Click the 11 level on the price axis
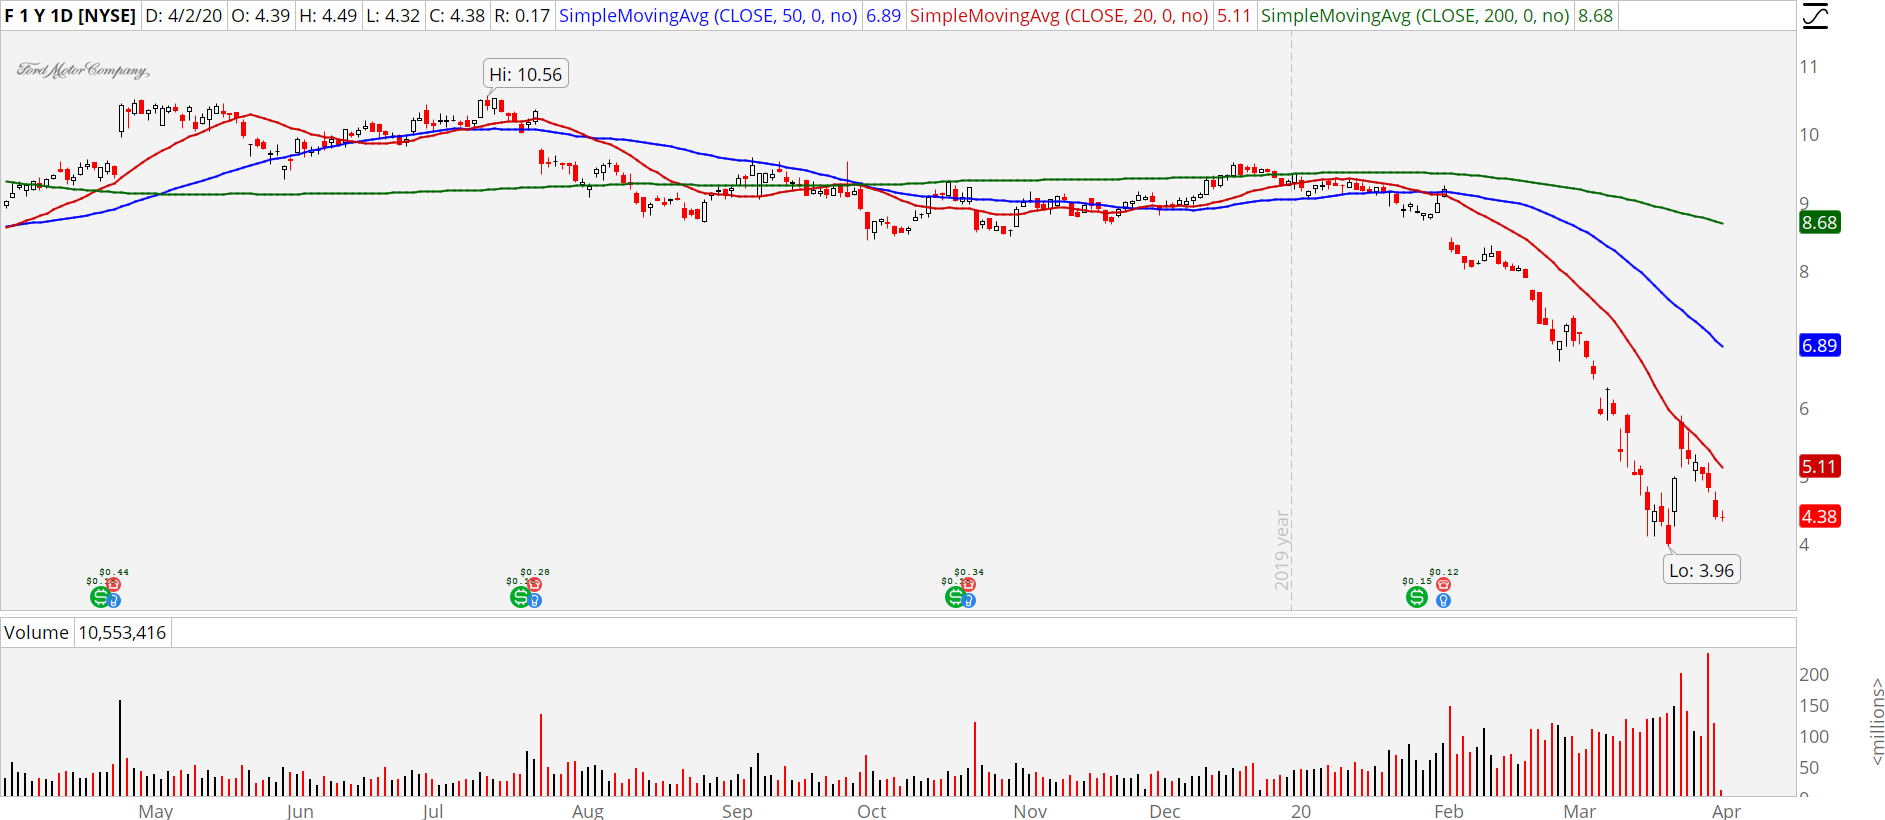Image resolution: width=1885 pixels, height=820 pixels. [1808, 67]
